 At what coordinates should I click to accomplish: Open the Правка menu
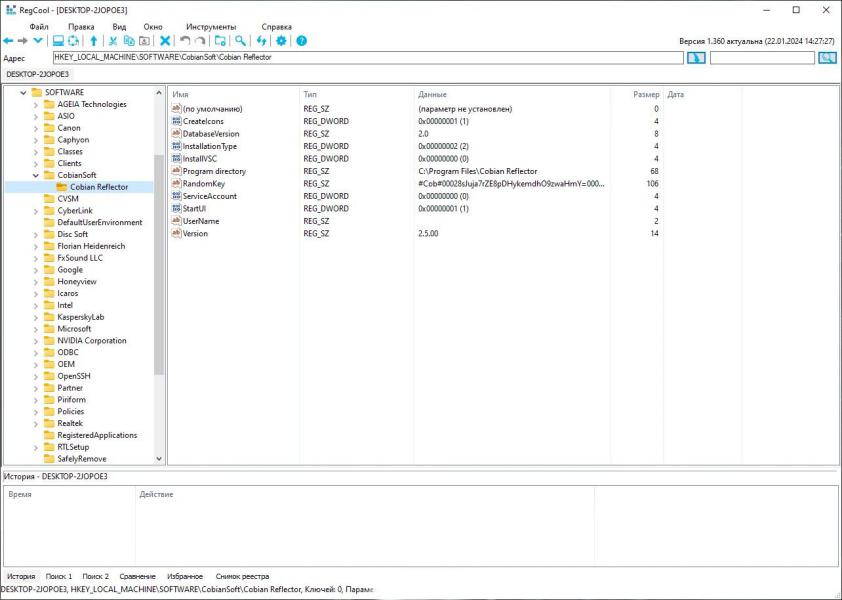tap(82, 27)
